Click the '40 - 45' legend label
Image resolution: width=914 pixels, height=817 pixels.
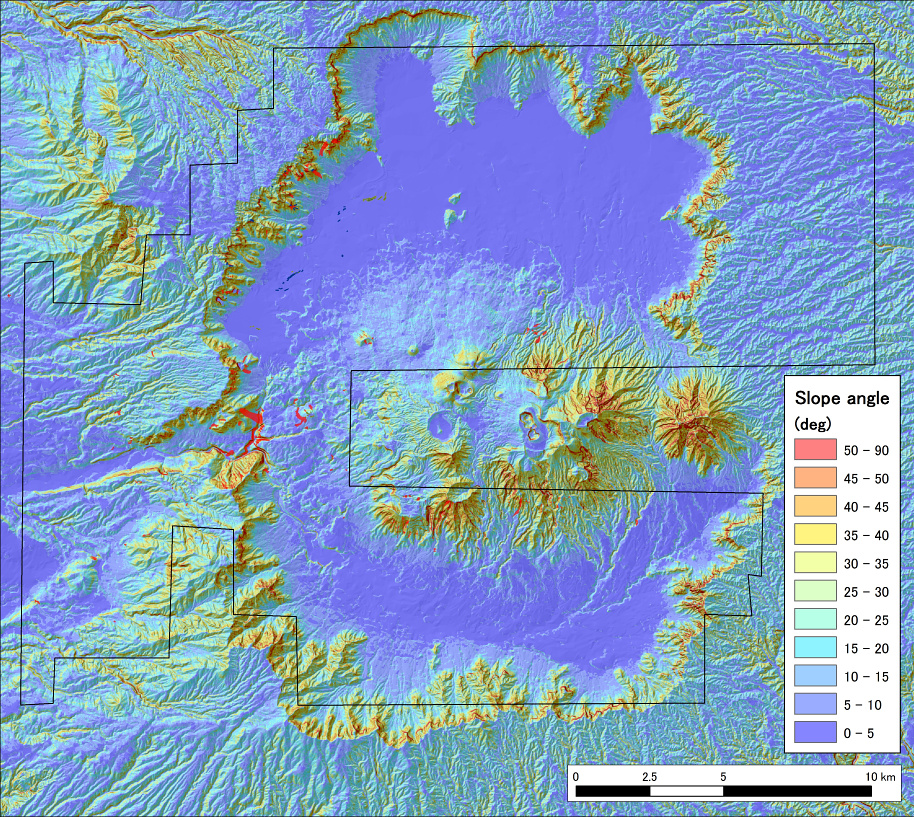point(866,507)
